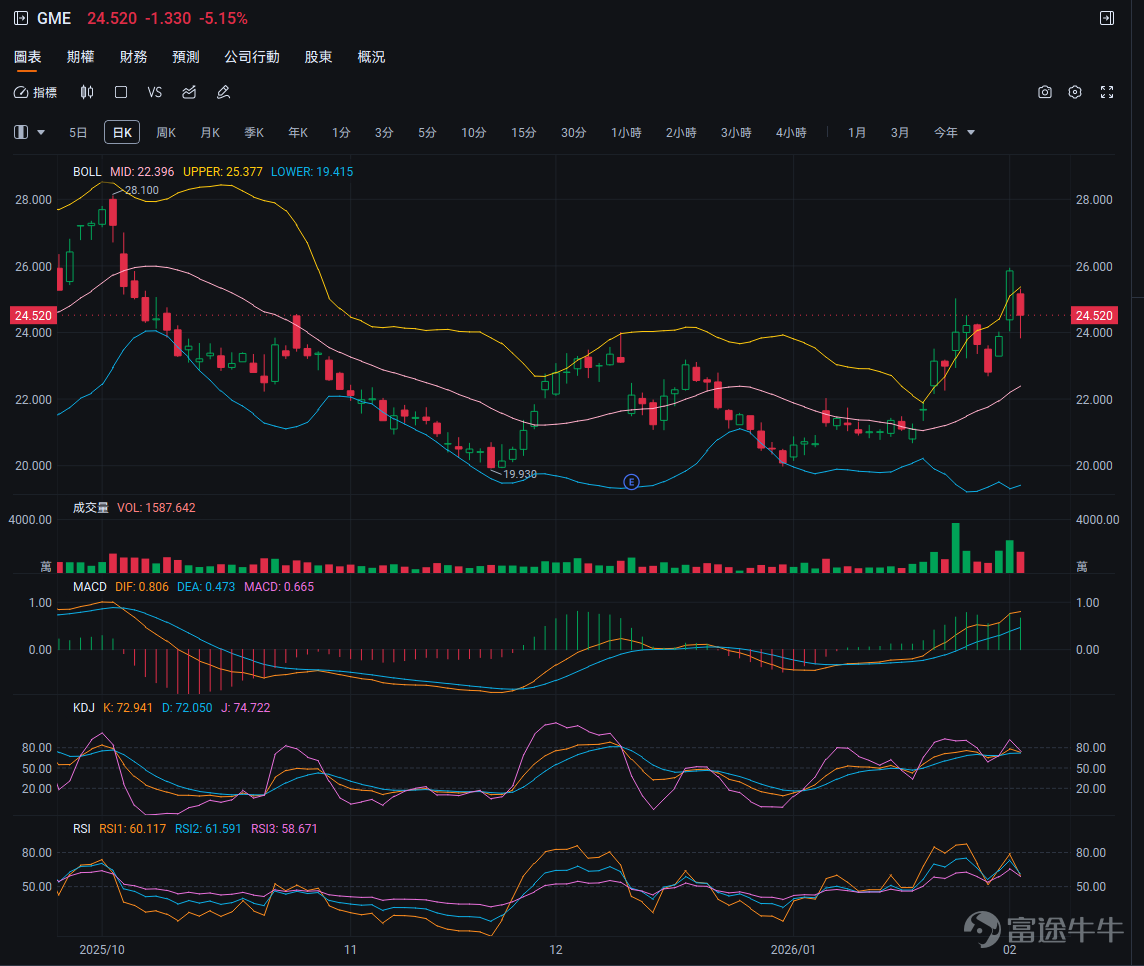
Task: Click the BOLL indicator label
Action: (x=87, y=171)
